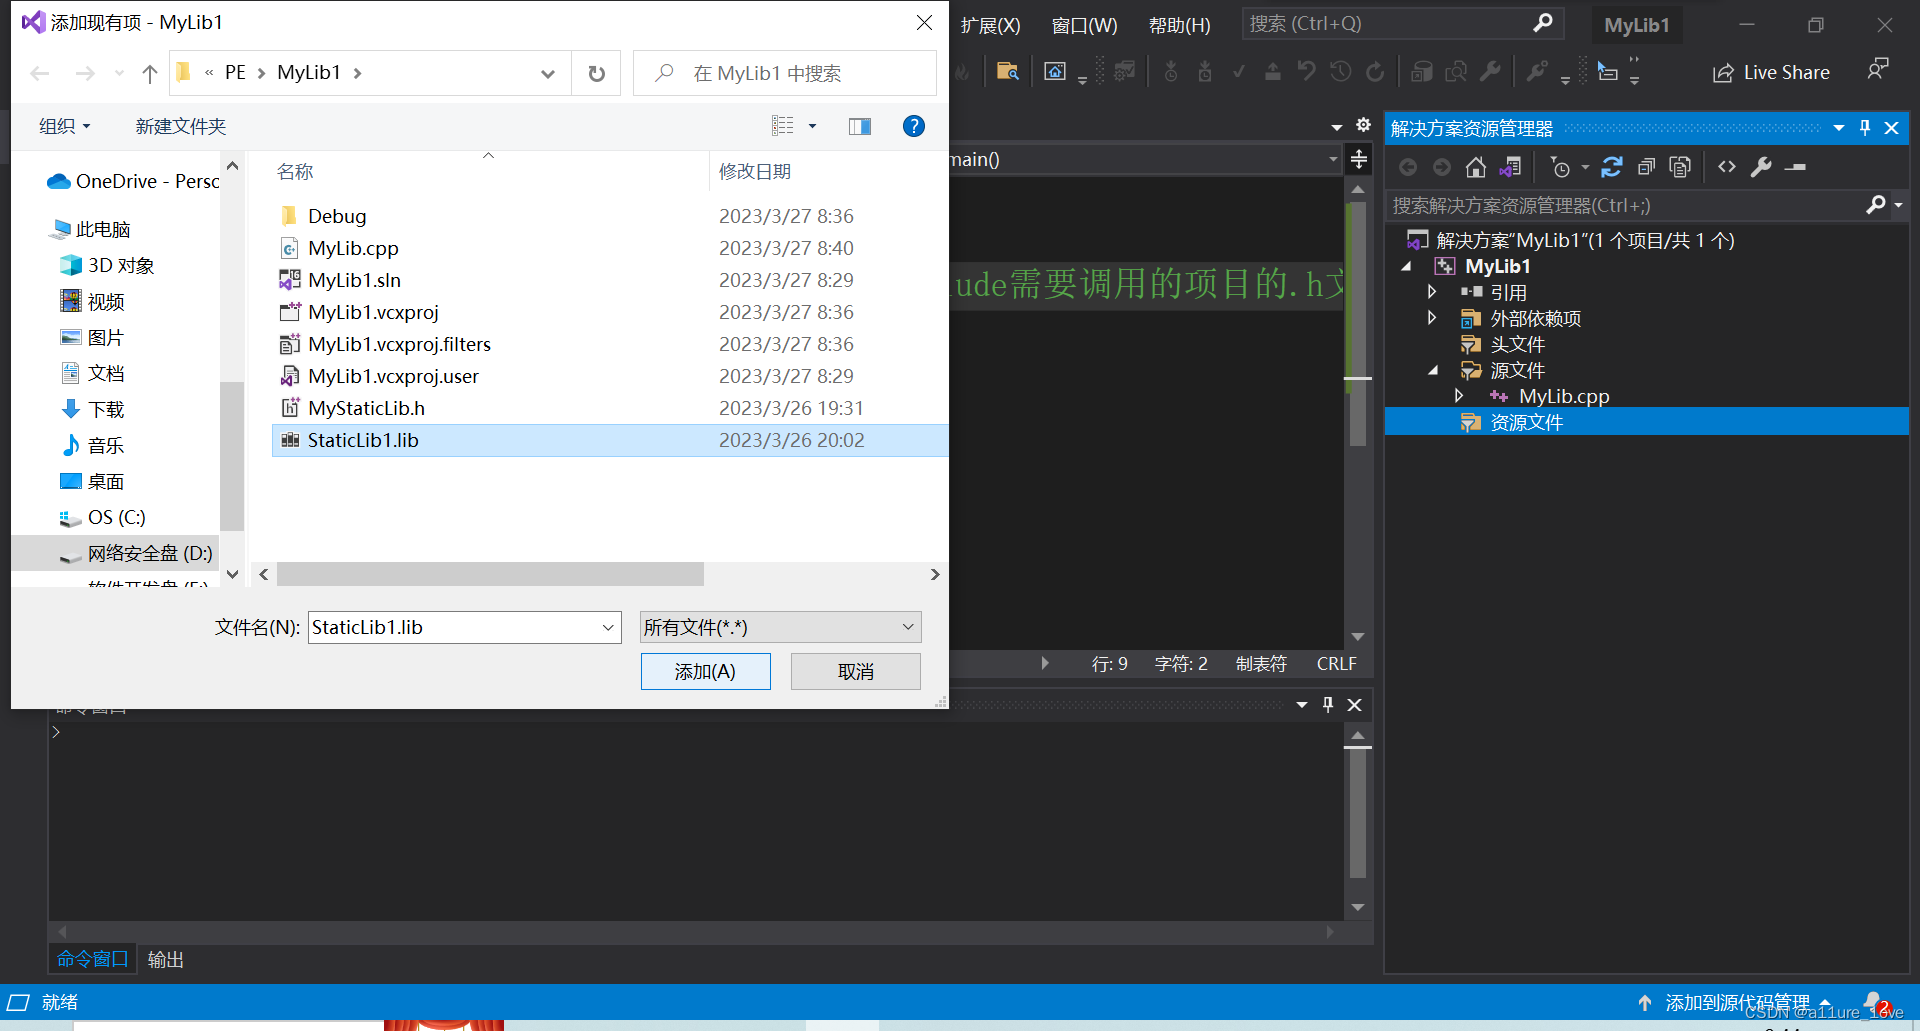Click Collapse All icon in Solution Explorer
This screenshot has height=1031, width=1920.
[1646, 167]
